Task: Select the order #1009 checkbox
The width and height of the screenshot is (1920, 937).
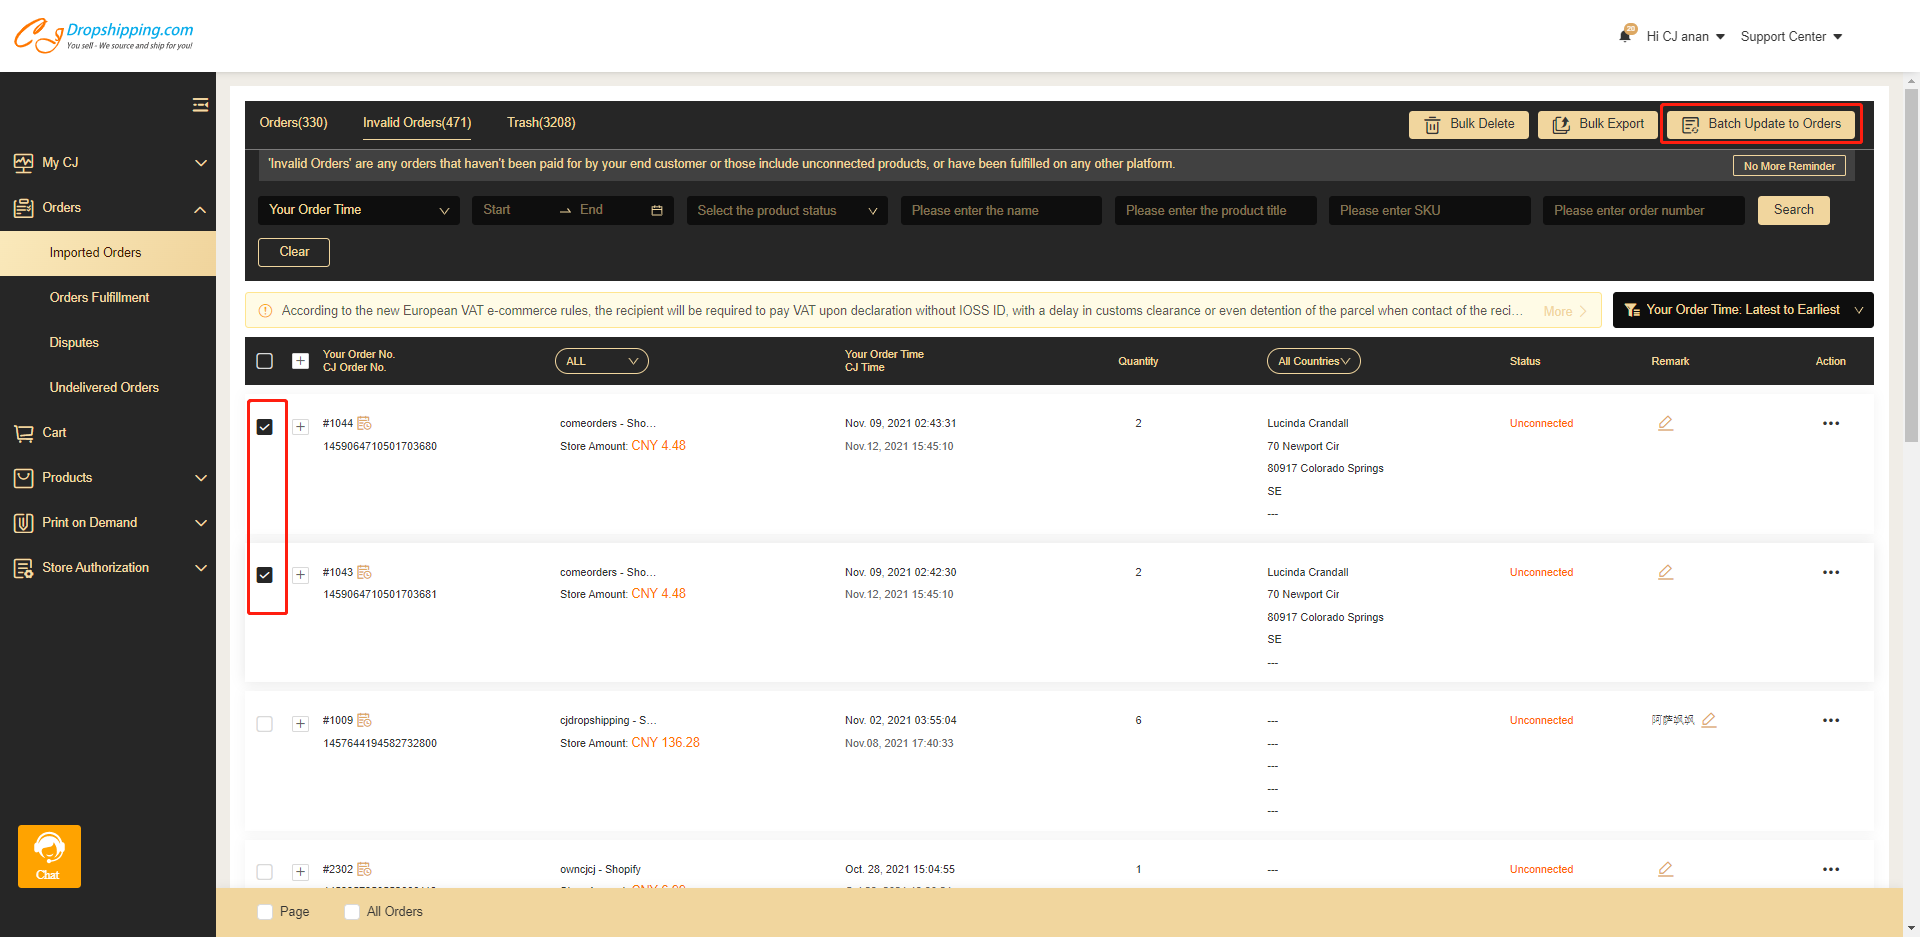Action: pos(265,724)
